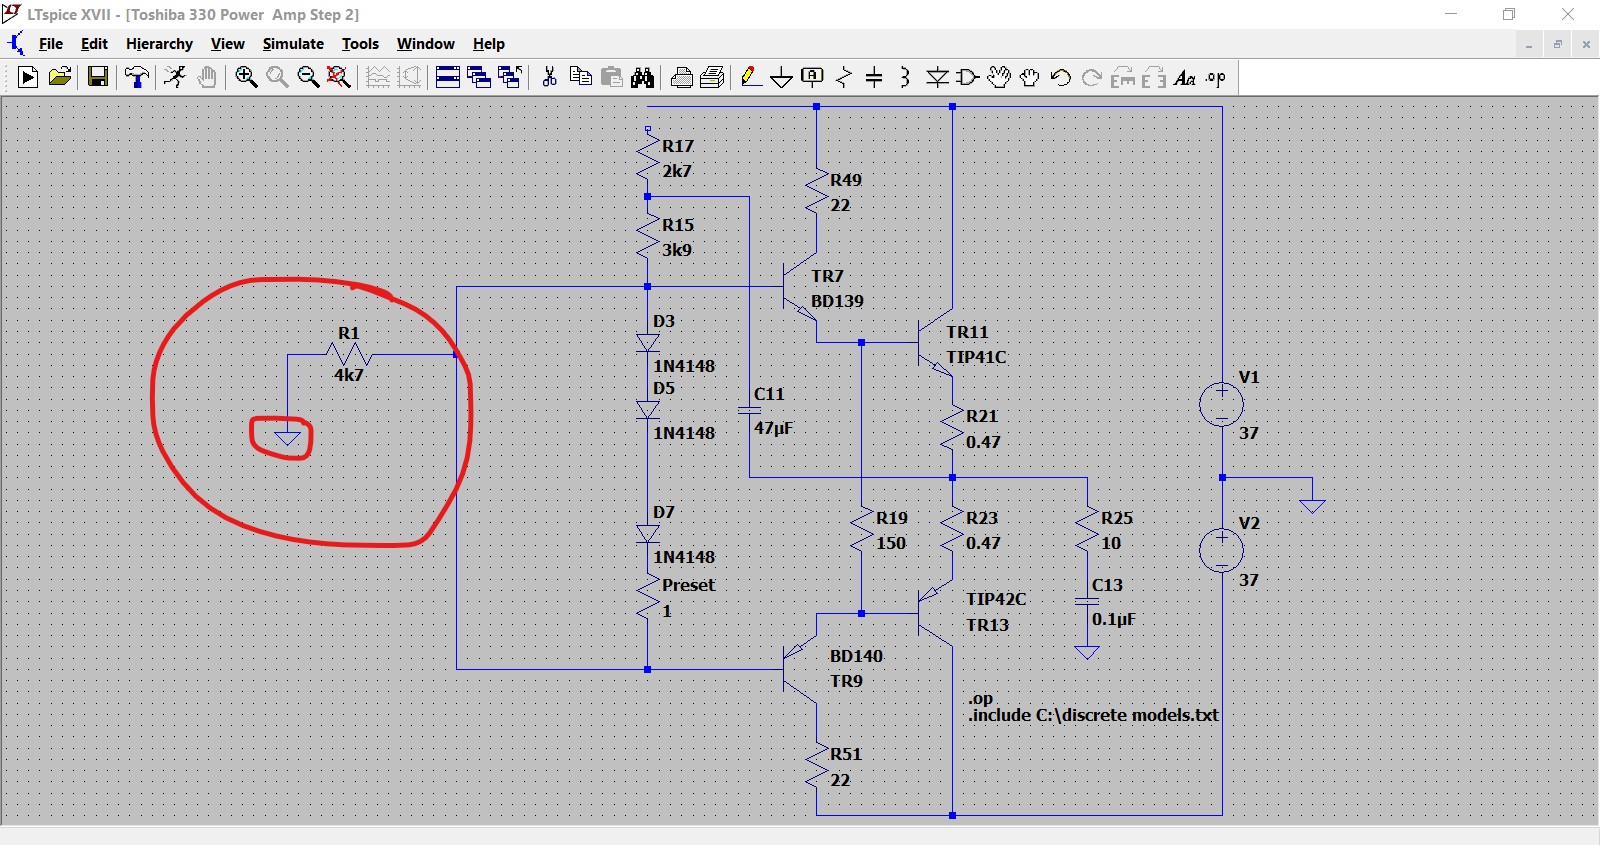
Task: Click the 2k7 value of R17
Action: coord(677,171)
